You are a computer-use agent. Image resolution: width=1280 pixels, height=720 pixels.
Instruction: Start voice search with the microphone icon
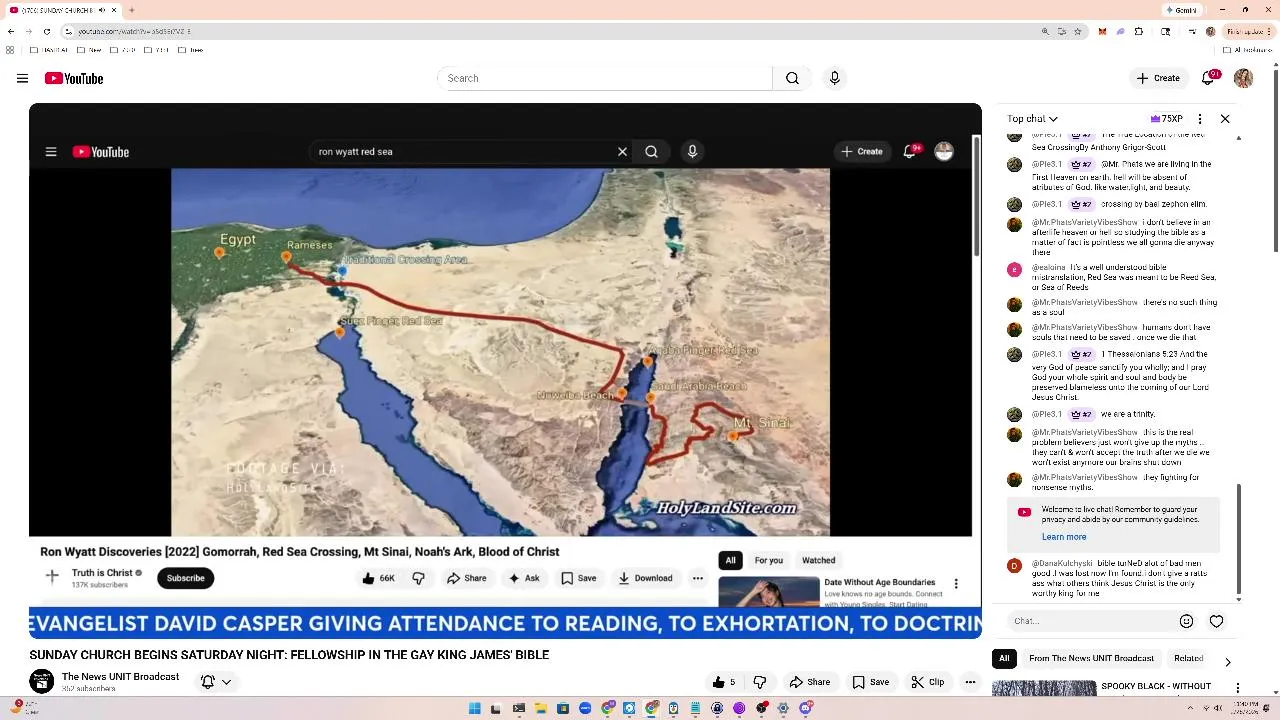[835, 78]
